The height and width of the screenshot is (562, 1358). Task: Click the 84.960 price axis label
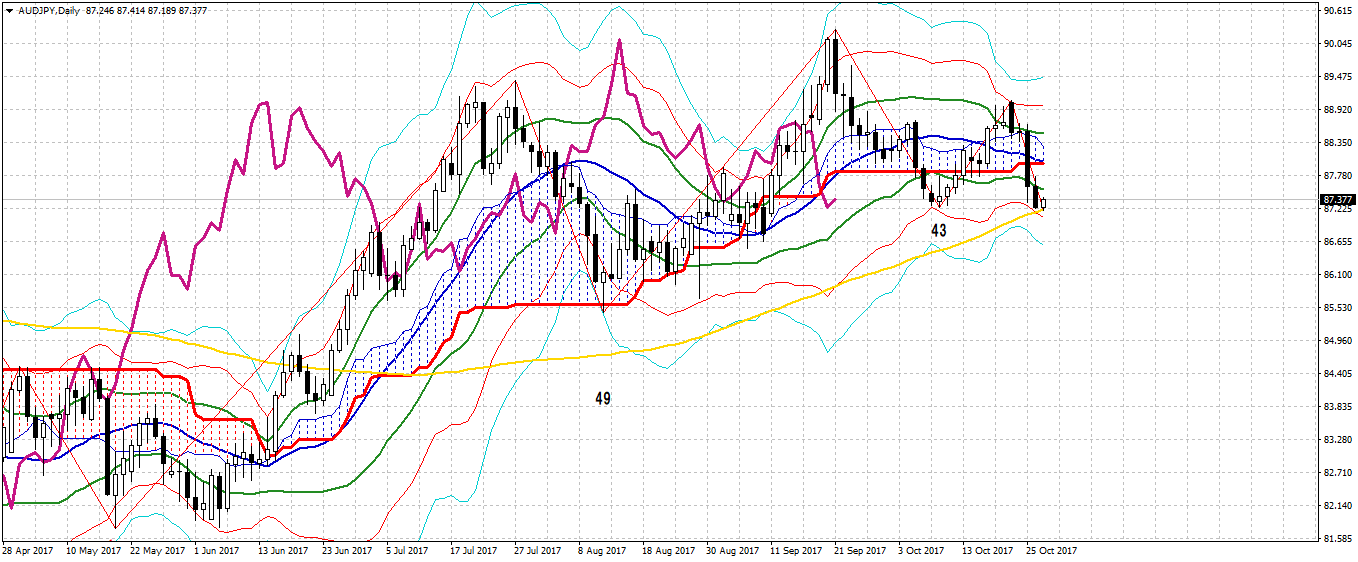[x=1336, y=341]
